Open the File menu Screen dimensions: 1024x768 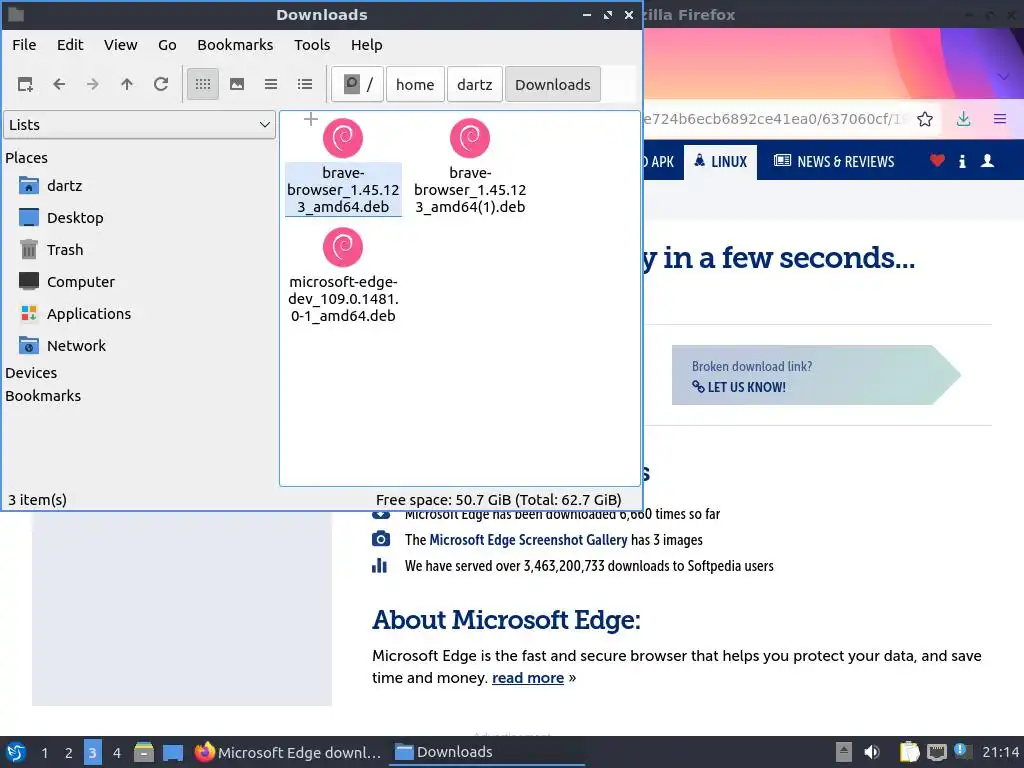click(x=24, y=45)
